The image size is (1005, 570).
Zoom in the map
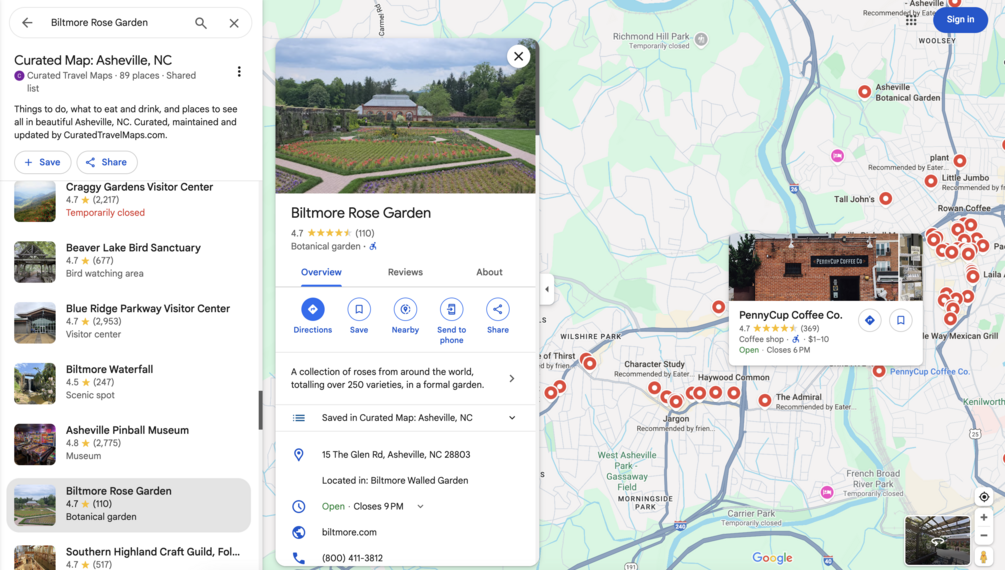point(984,517)
